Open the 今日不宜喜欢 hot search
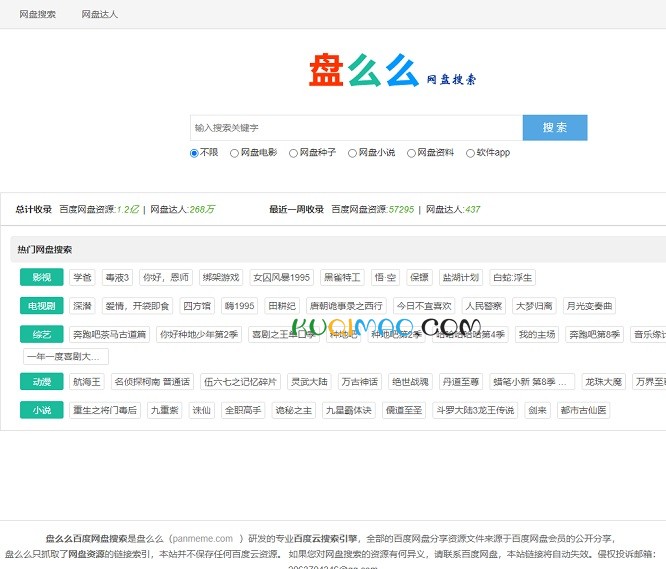The image size is (666, 569). point(424,306)
